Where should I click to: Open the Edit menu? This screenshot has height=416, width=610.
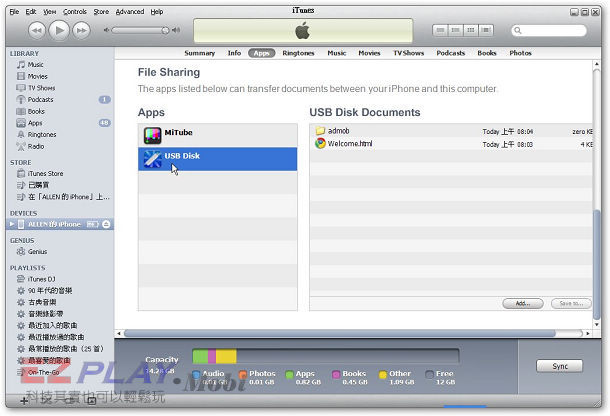tap(31, 12)
